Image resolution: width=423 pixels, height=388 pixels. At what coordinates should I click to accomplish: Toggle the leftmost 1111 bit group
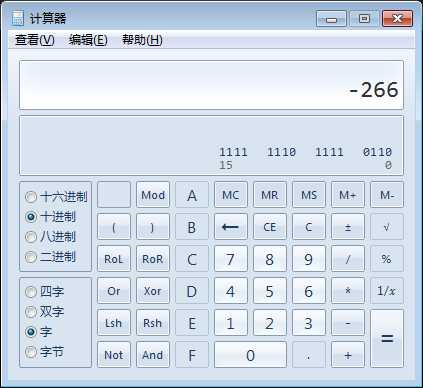tap(233, 152)
